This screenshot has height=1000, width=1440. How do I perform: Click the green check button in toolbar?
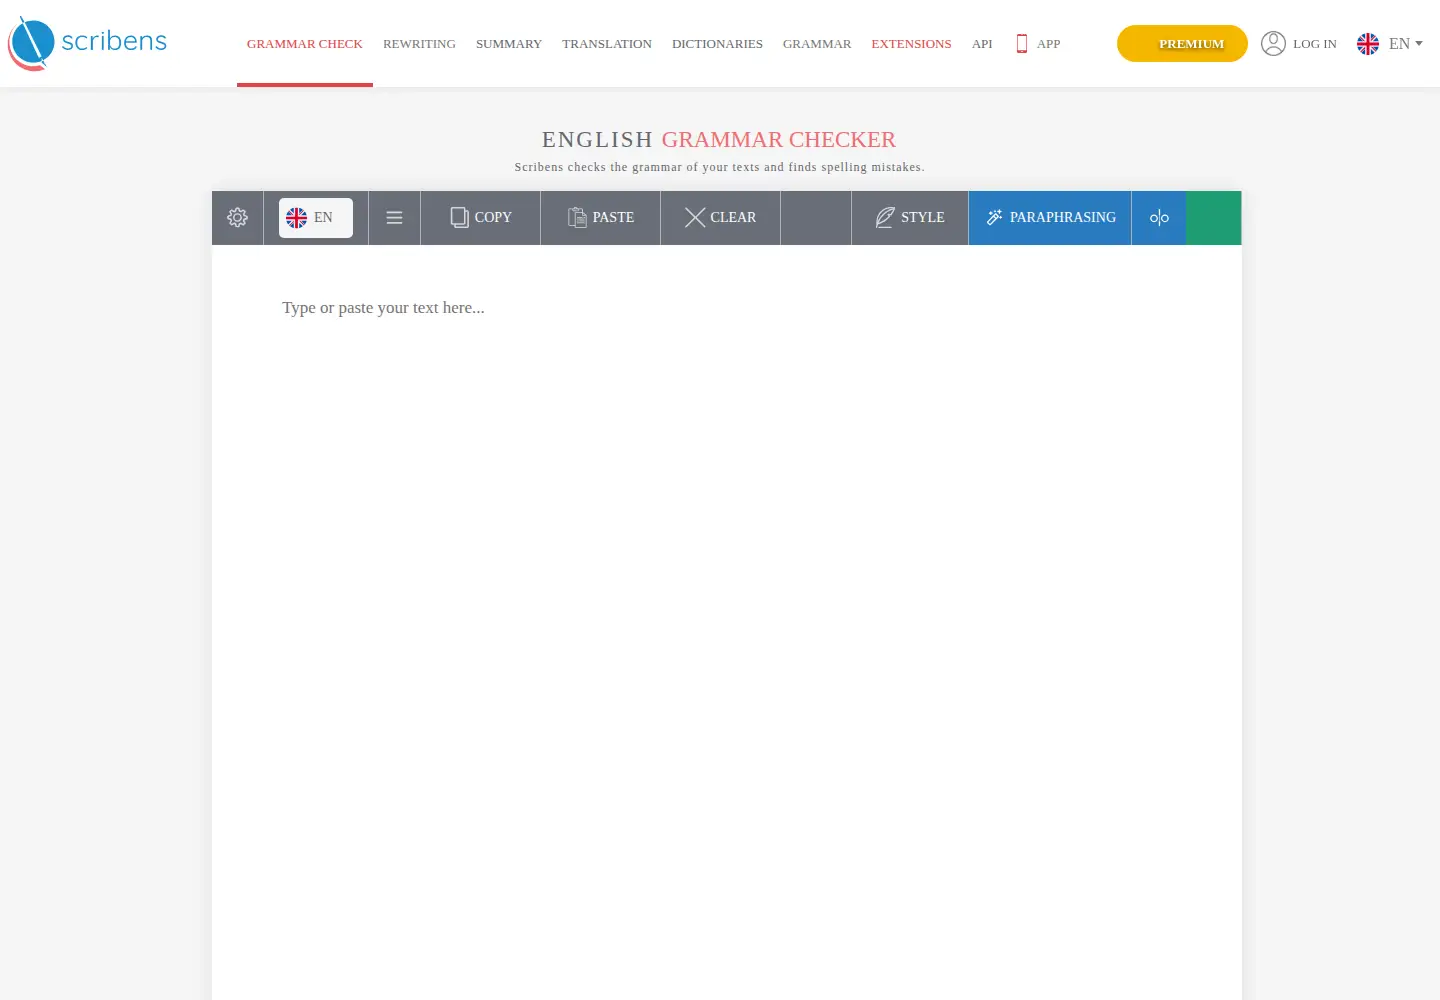tap(1214, 217)
